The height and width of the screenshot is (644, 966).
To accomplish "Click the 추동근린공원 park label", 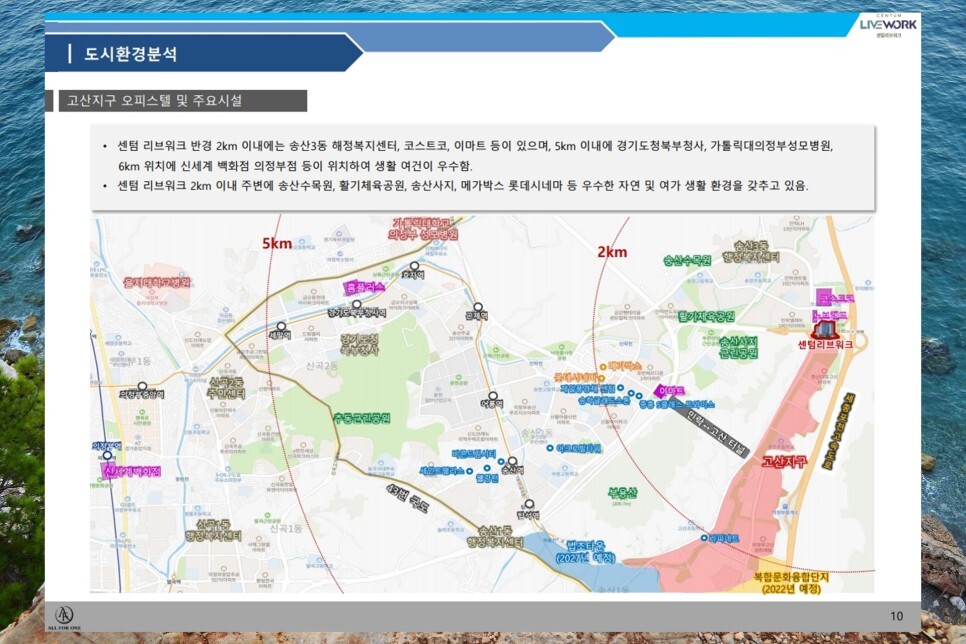I will (x=362, y=418).
